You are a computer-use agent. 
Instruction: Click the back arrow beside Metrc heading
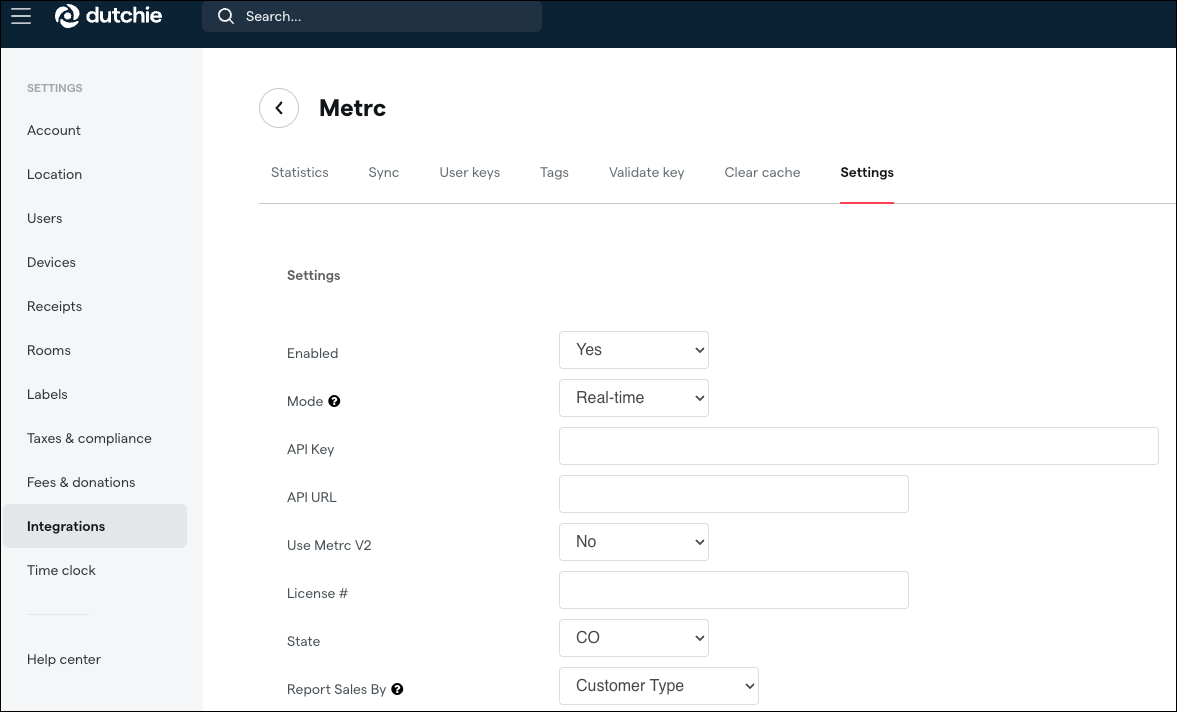click(x=279, y=108)
